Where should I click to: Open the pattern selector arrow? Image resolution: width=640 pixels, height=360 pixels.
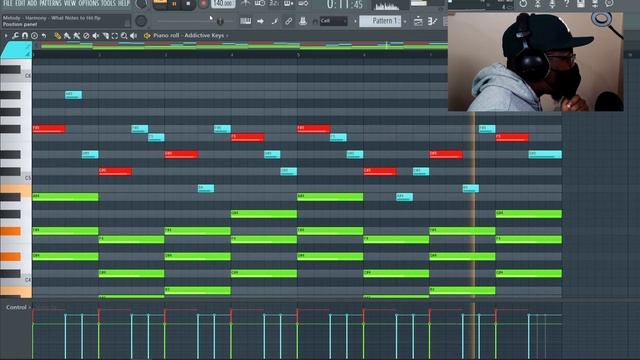355,21
